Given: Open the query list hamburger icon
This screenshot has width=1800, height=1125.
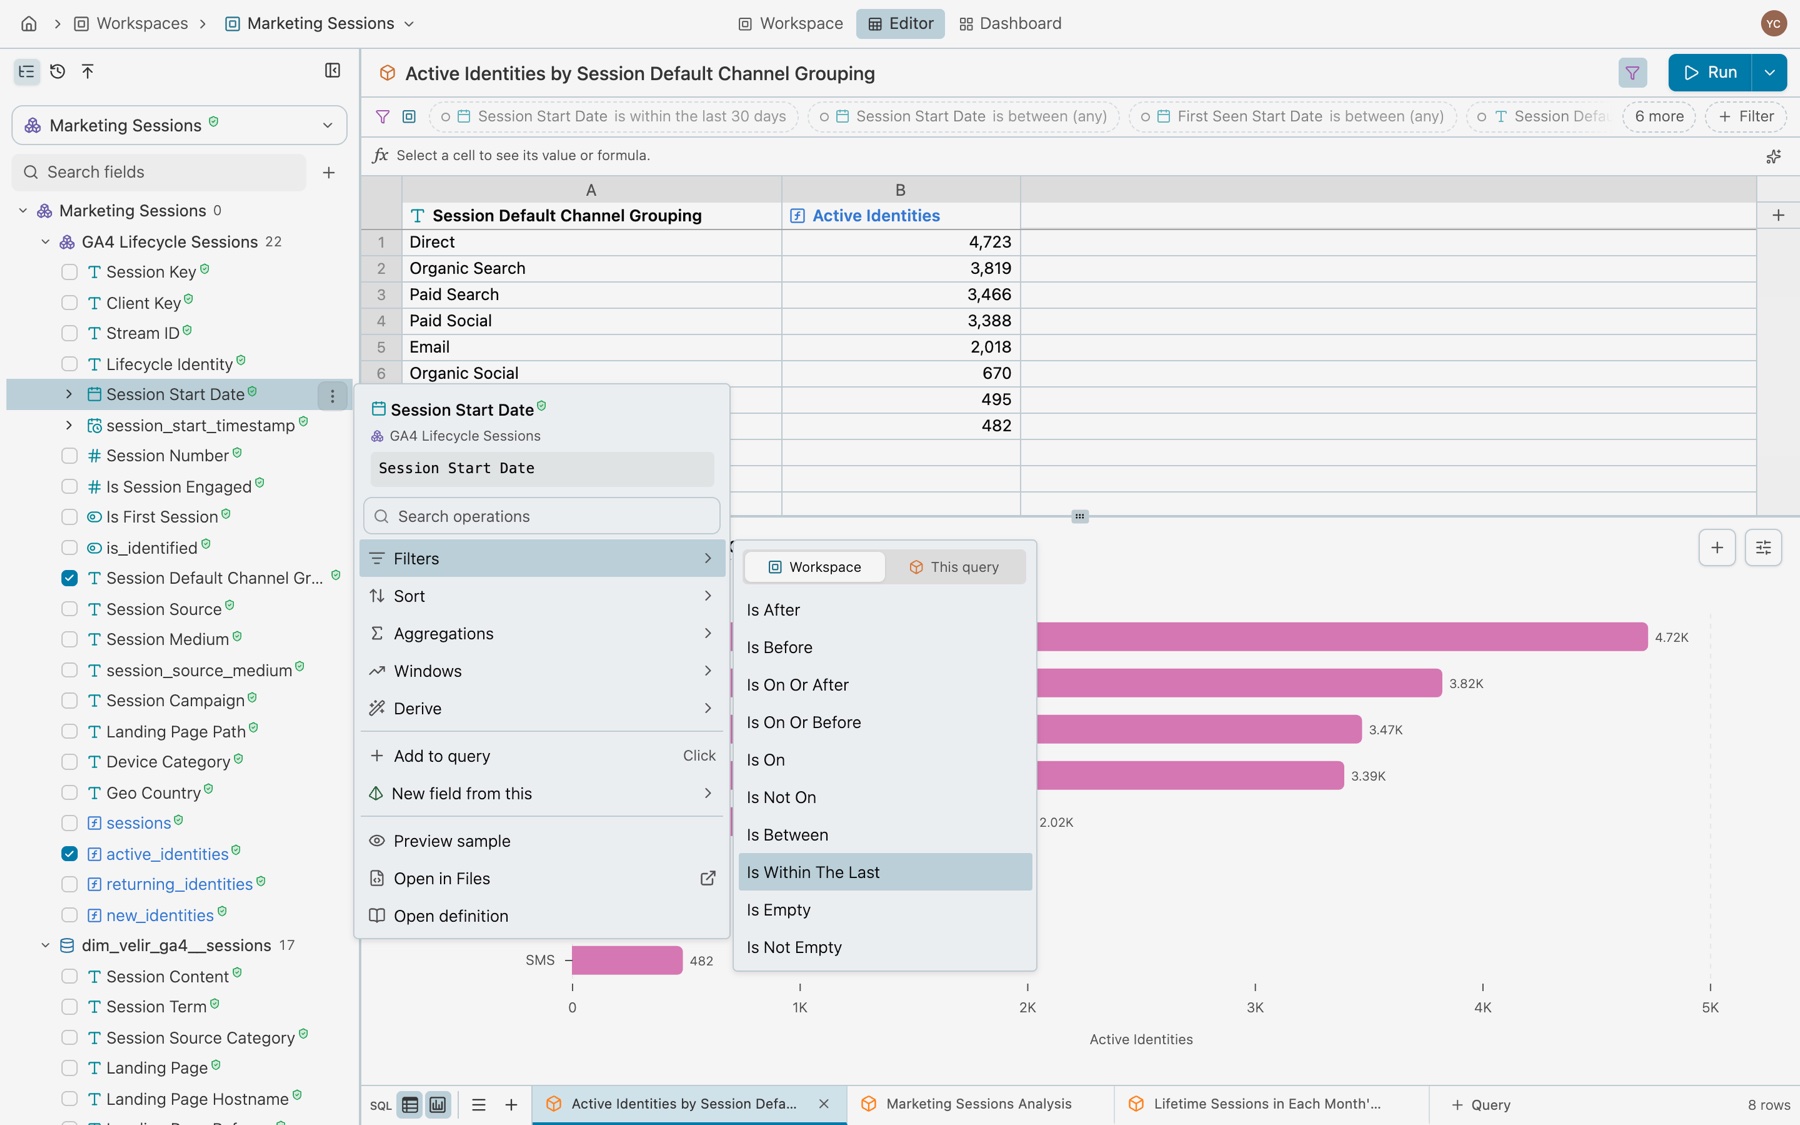Looking at the screenshot, I should click(x=479, y=1105).
